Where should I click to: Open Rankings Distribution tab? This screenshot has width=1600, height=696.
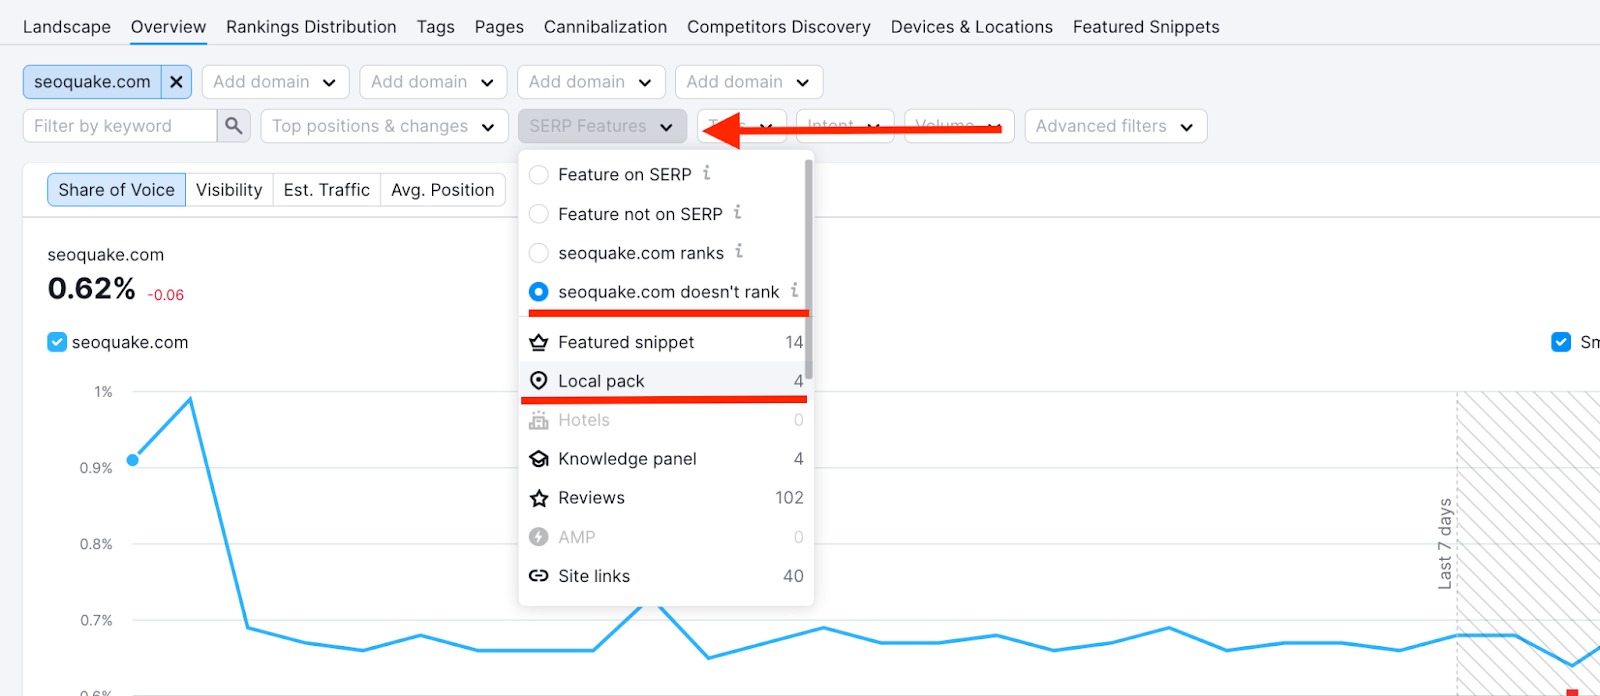point(311,27)
